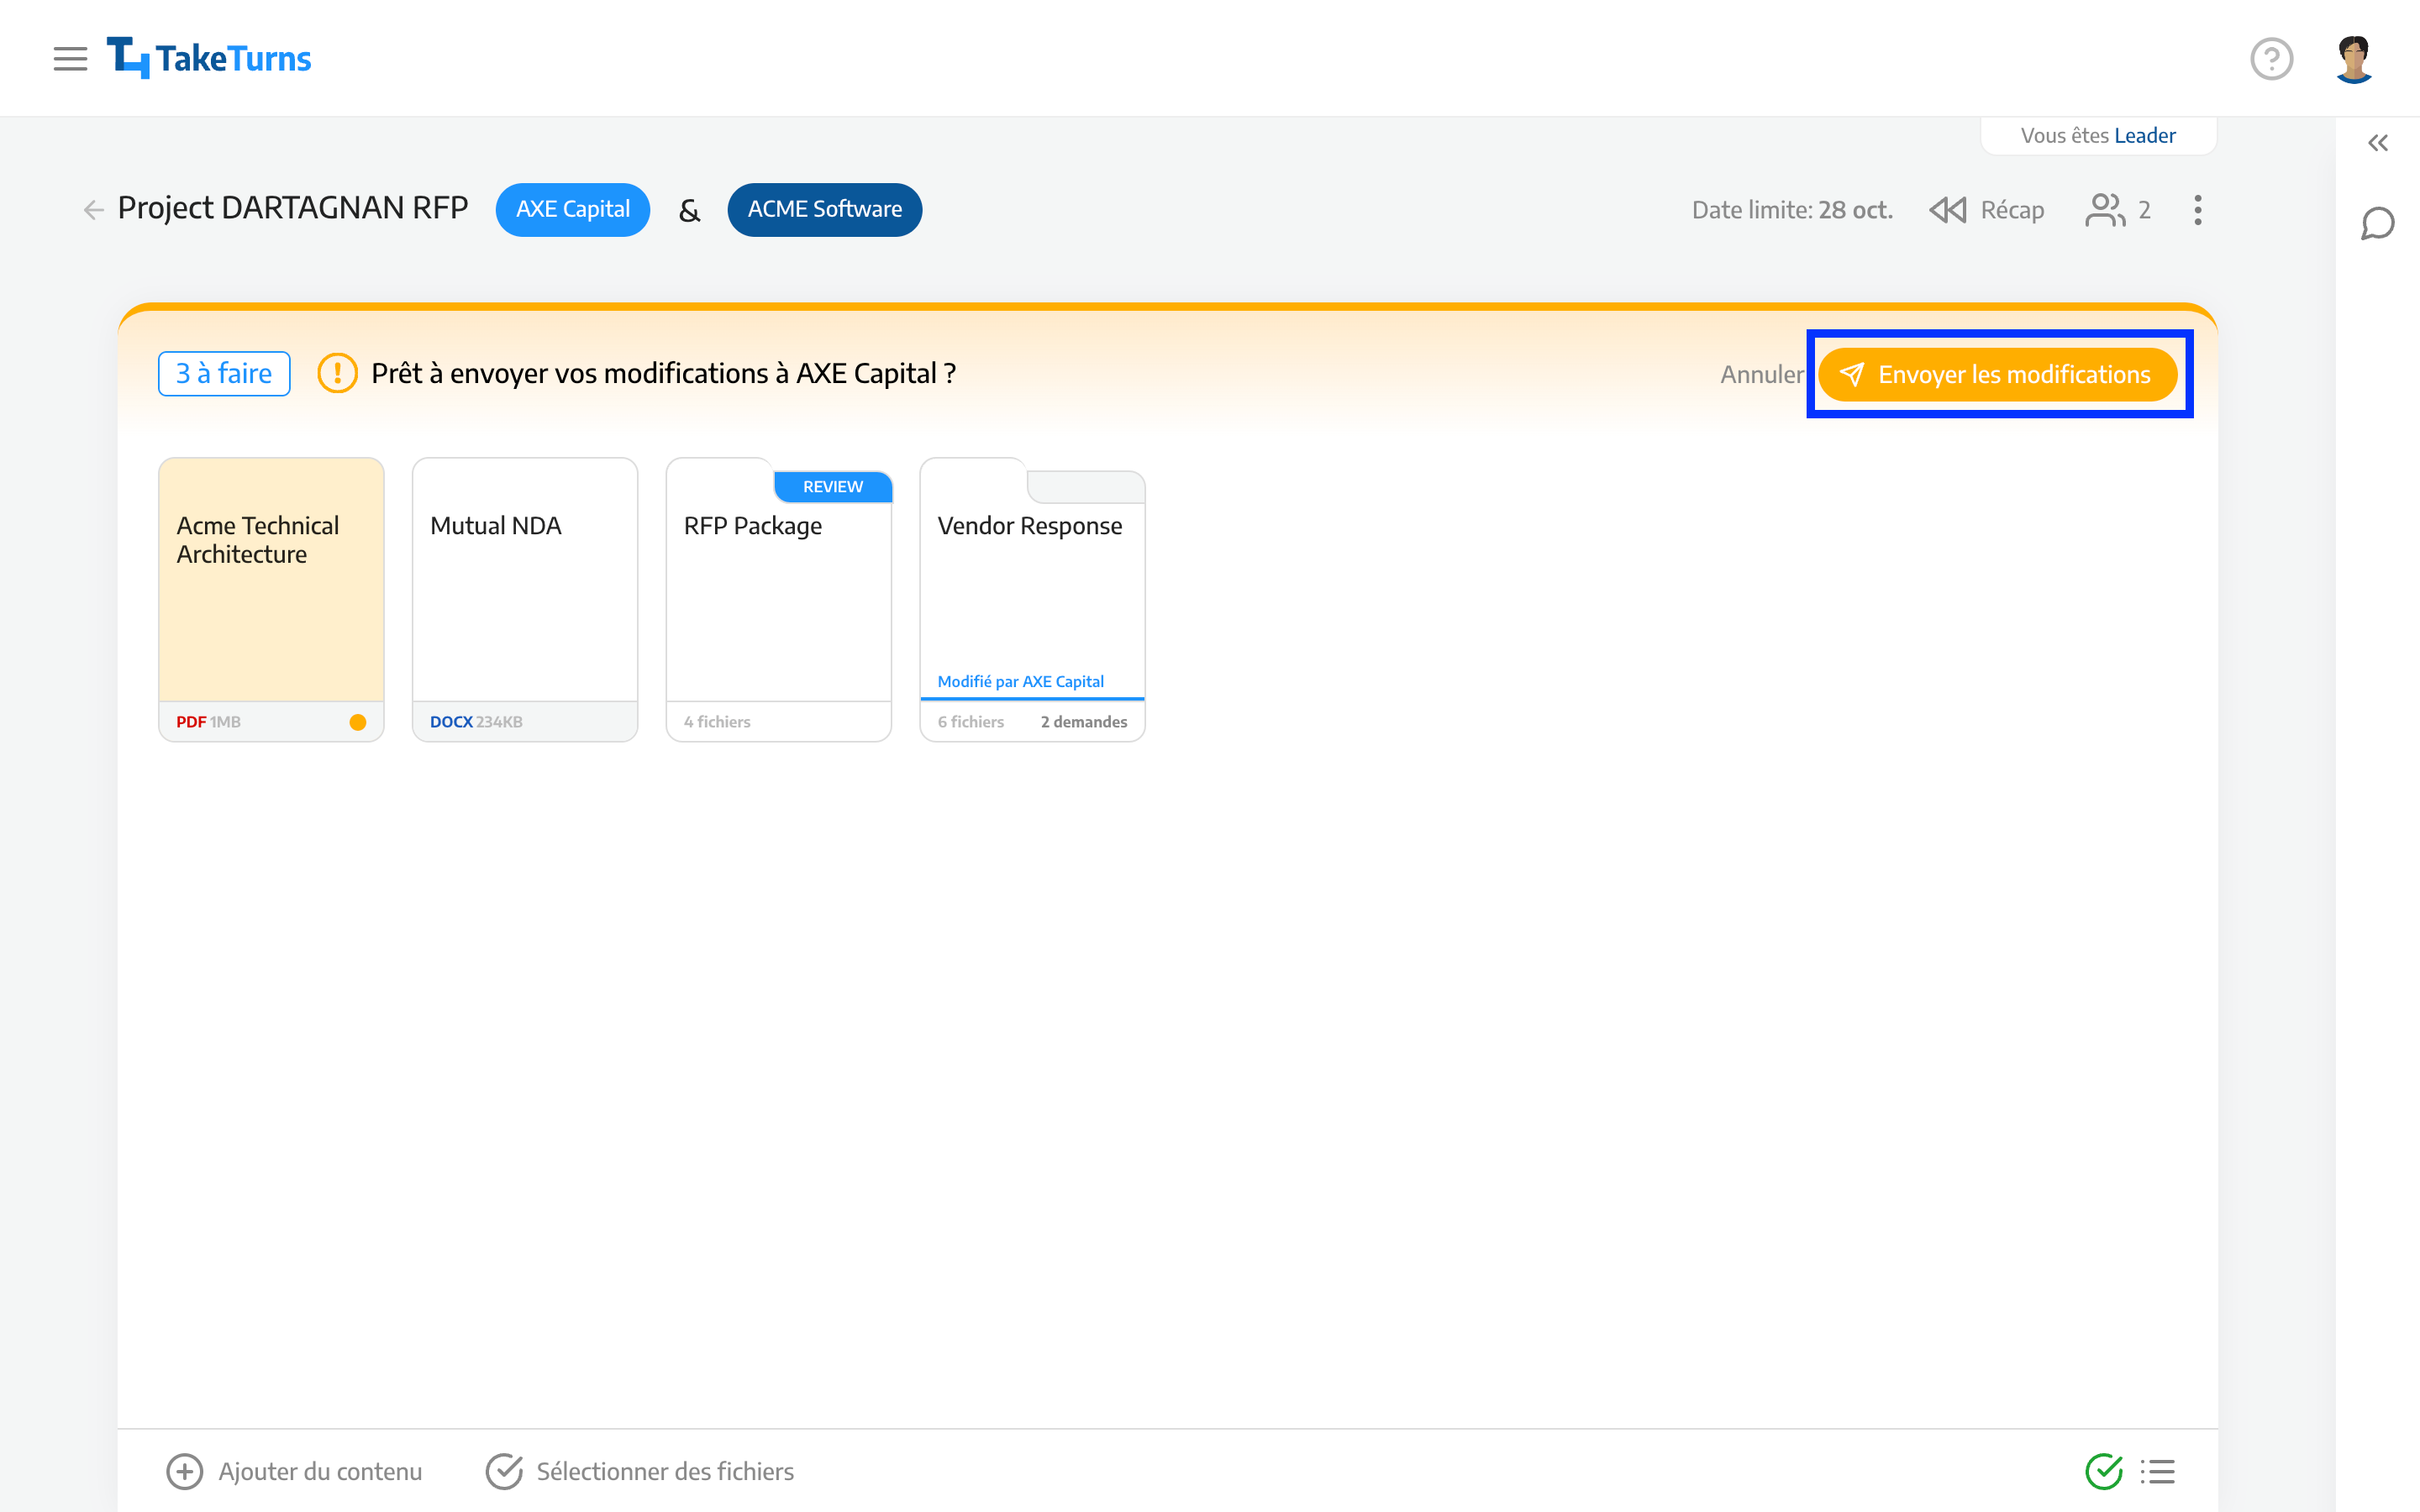
Task: Expand the Project DARTAGNAN RFP menu
Action: tap(2197, 209)
